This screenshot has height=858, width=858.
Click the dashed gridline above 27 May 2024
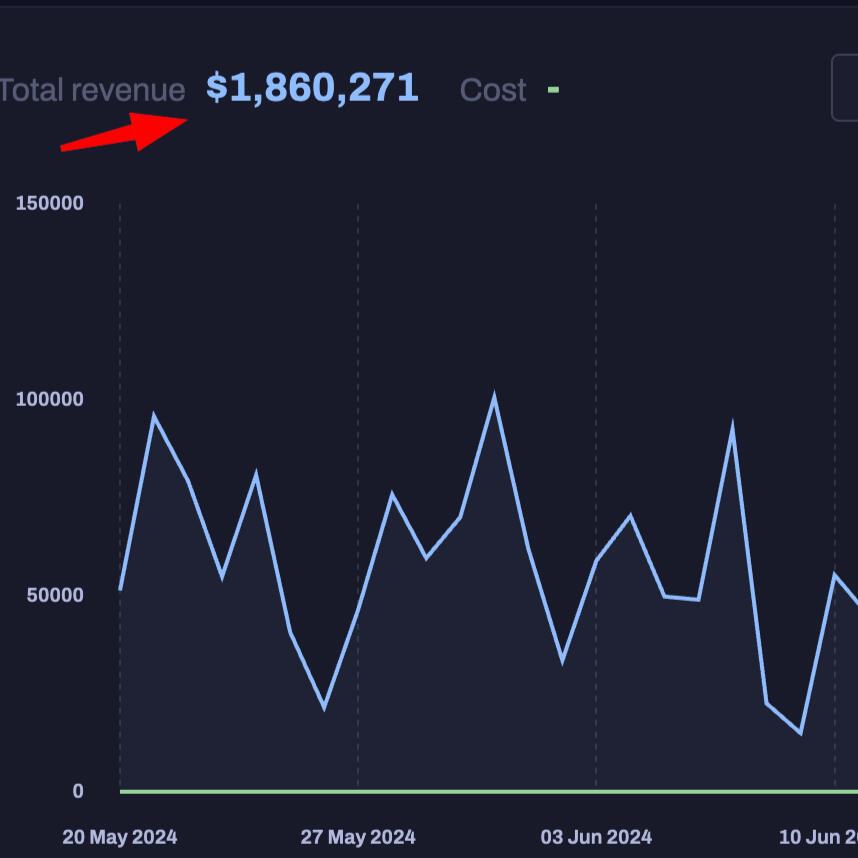click(358, 300)
